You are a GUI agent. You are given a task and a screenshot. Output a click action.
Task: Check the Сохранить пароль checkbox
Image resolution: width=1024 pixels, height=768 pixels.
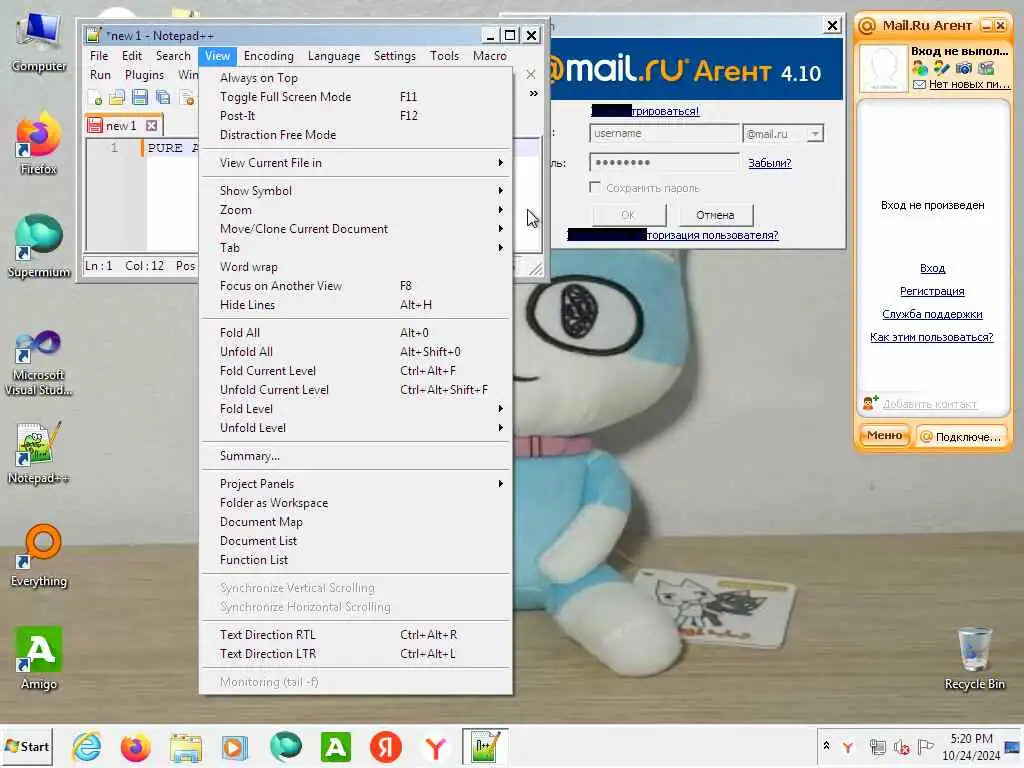tap(595, 187)
